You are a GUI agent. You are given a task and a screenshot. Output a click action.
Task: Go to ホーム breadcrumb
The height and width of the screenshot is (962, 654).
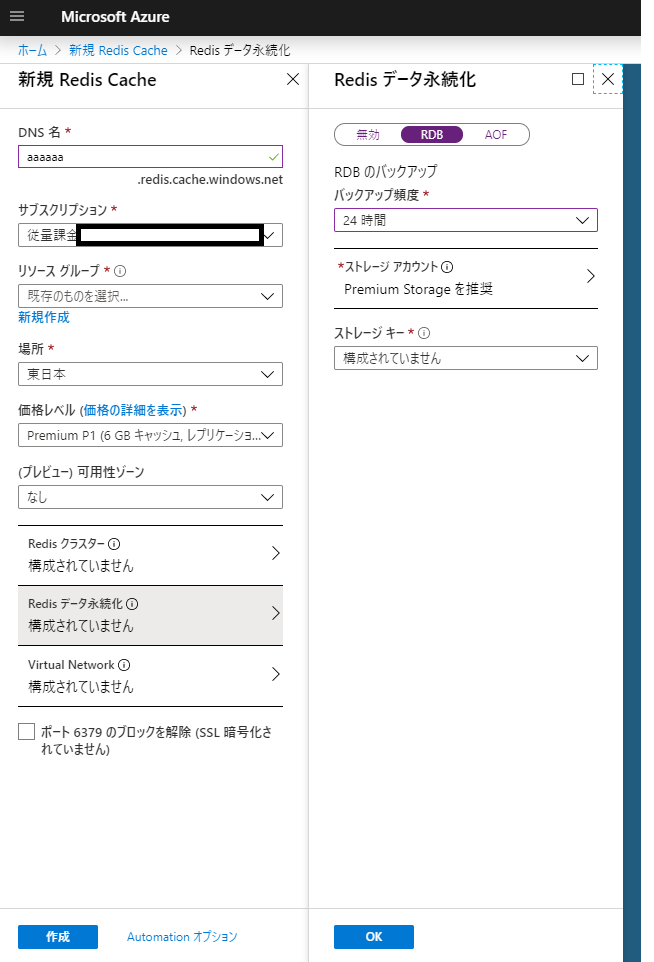pyautogui.click(x=32, y=50)
